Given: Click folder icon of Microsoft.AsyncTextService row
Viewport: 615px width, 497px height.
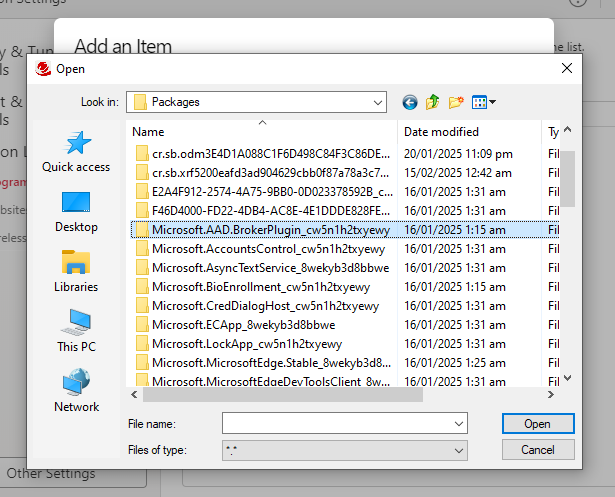Looking at the screenshot, I should (x=142, y=268).
